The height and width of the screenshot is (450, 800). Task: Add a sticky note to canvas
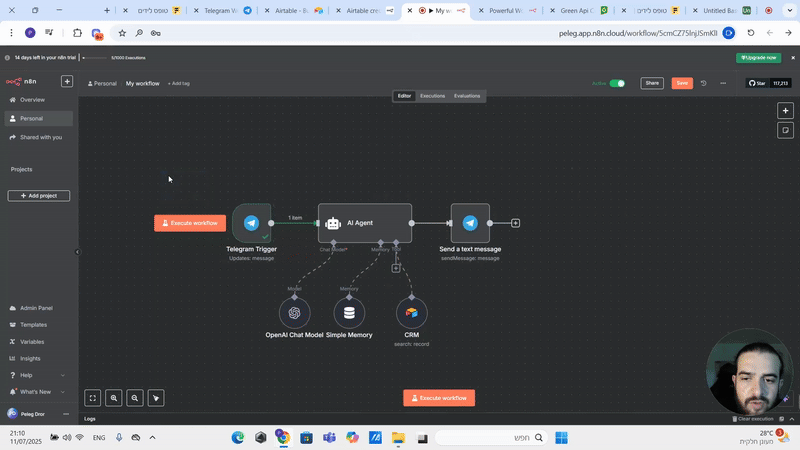click(x=786, y=130)
